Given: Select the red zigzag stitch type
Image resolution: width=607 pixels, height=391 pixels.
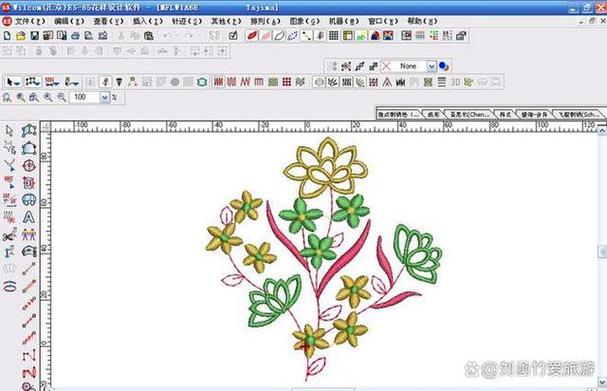Looking at the screenshot, I should click(245, 82).
